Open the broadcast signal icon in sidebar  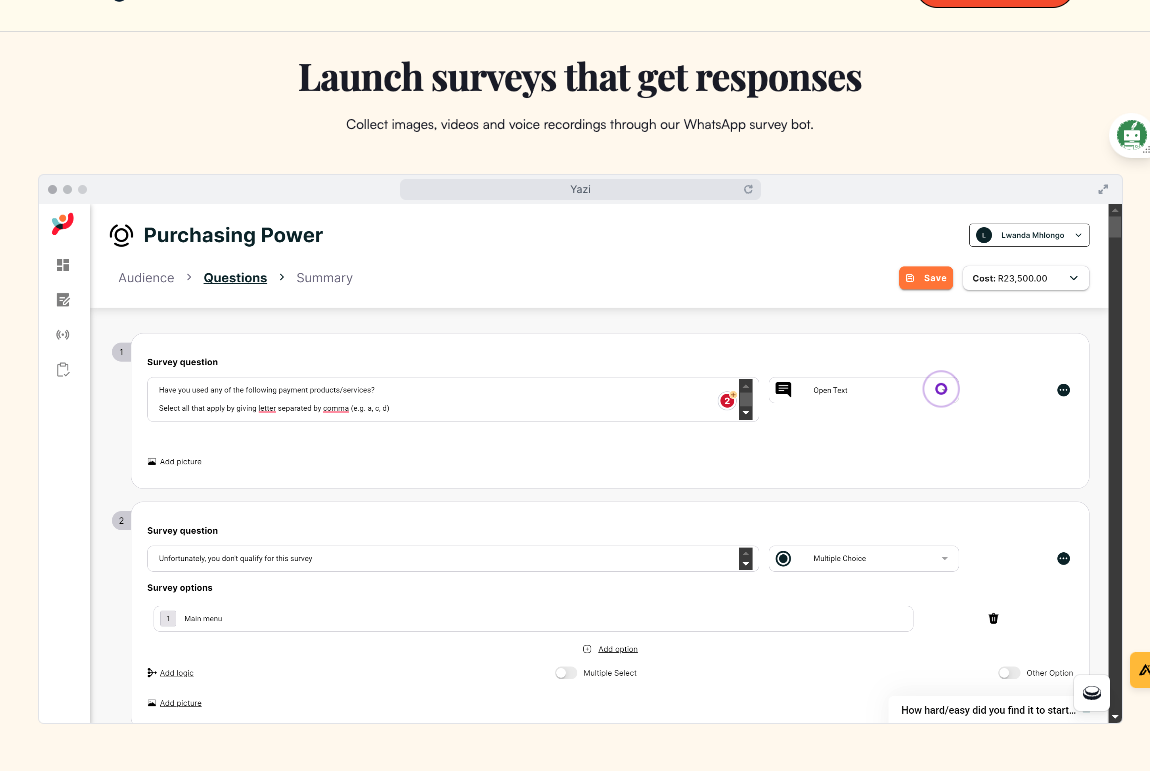[x=63, y=335]
